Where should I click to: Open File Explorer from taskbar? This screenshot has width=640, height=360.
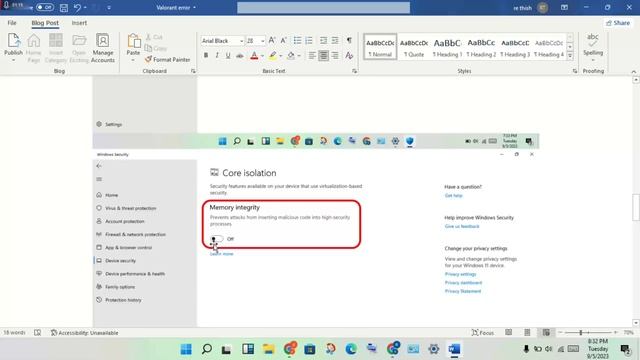pos(268,349)
